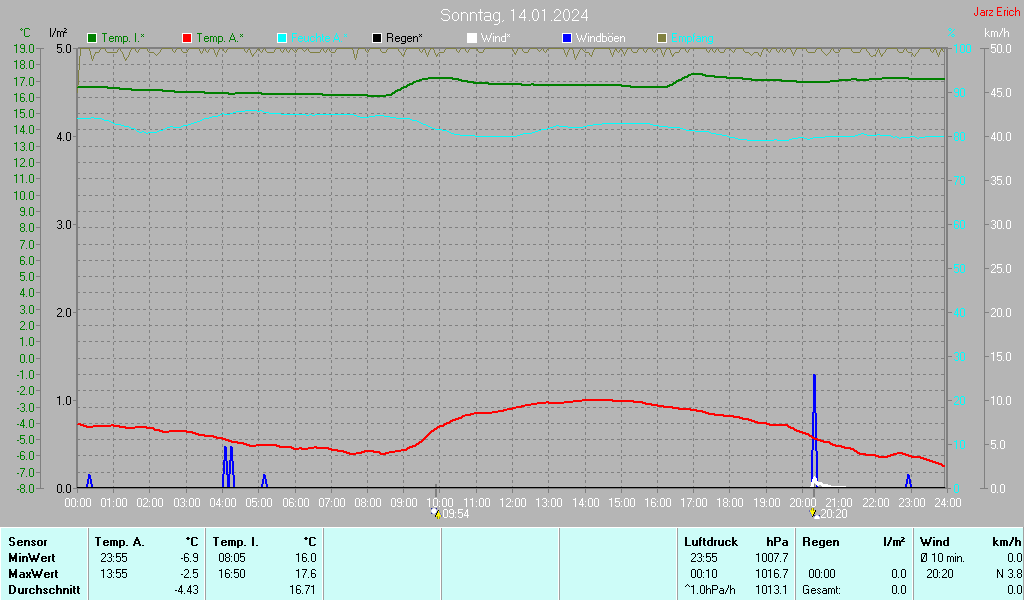Image resolution: width=1024 pixels, height=600 pixels.
Task: Click the sunrise icon at 09:54
Action: pos(436,514)
